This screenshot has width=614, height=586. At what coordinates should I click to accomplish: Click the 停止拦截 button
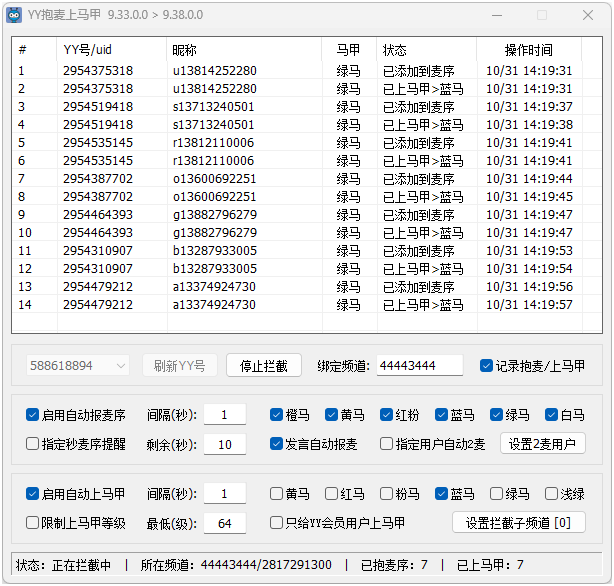click(x=264, y=365)
